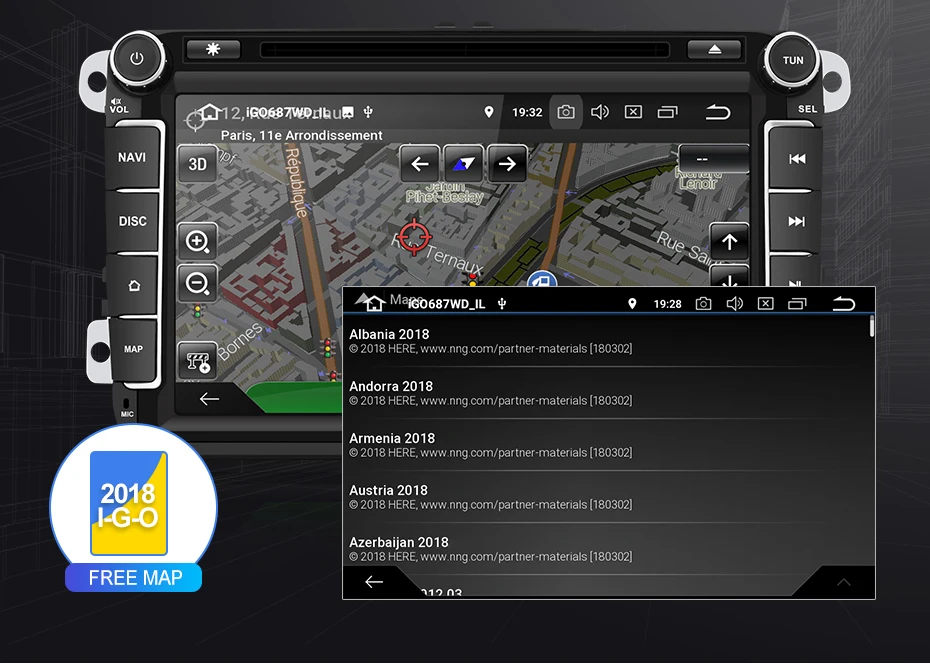The height and width of the screenshot is (664, 930).
Task: Switch to DISC source button
Action: (132, 221)
